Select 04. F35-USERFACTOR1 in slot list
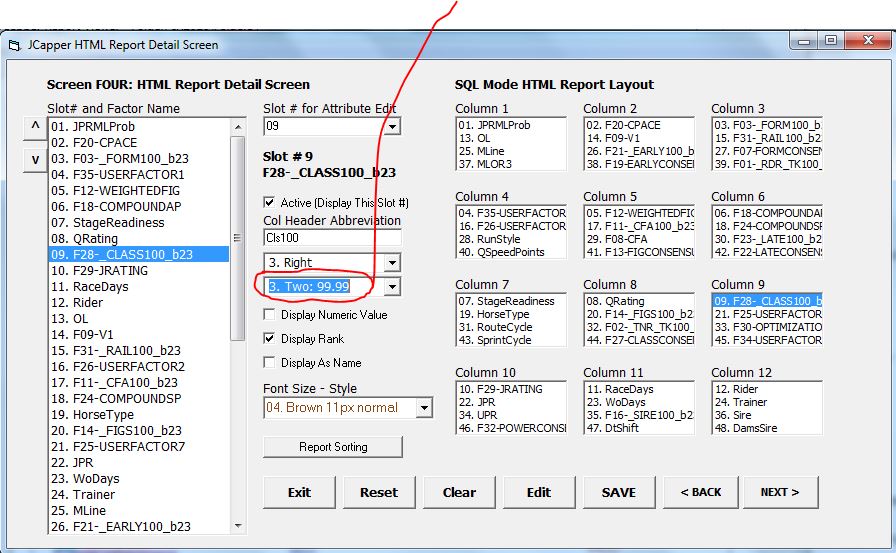The height and width of the screenshot is (553, 896). (139, 175)
